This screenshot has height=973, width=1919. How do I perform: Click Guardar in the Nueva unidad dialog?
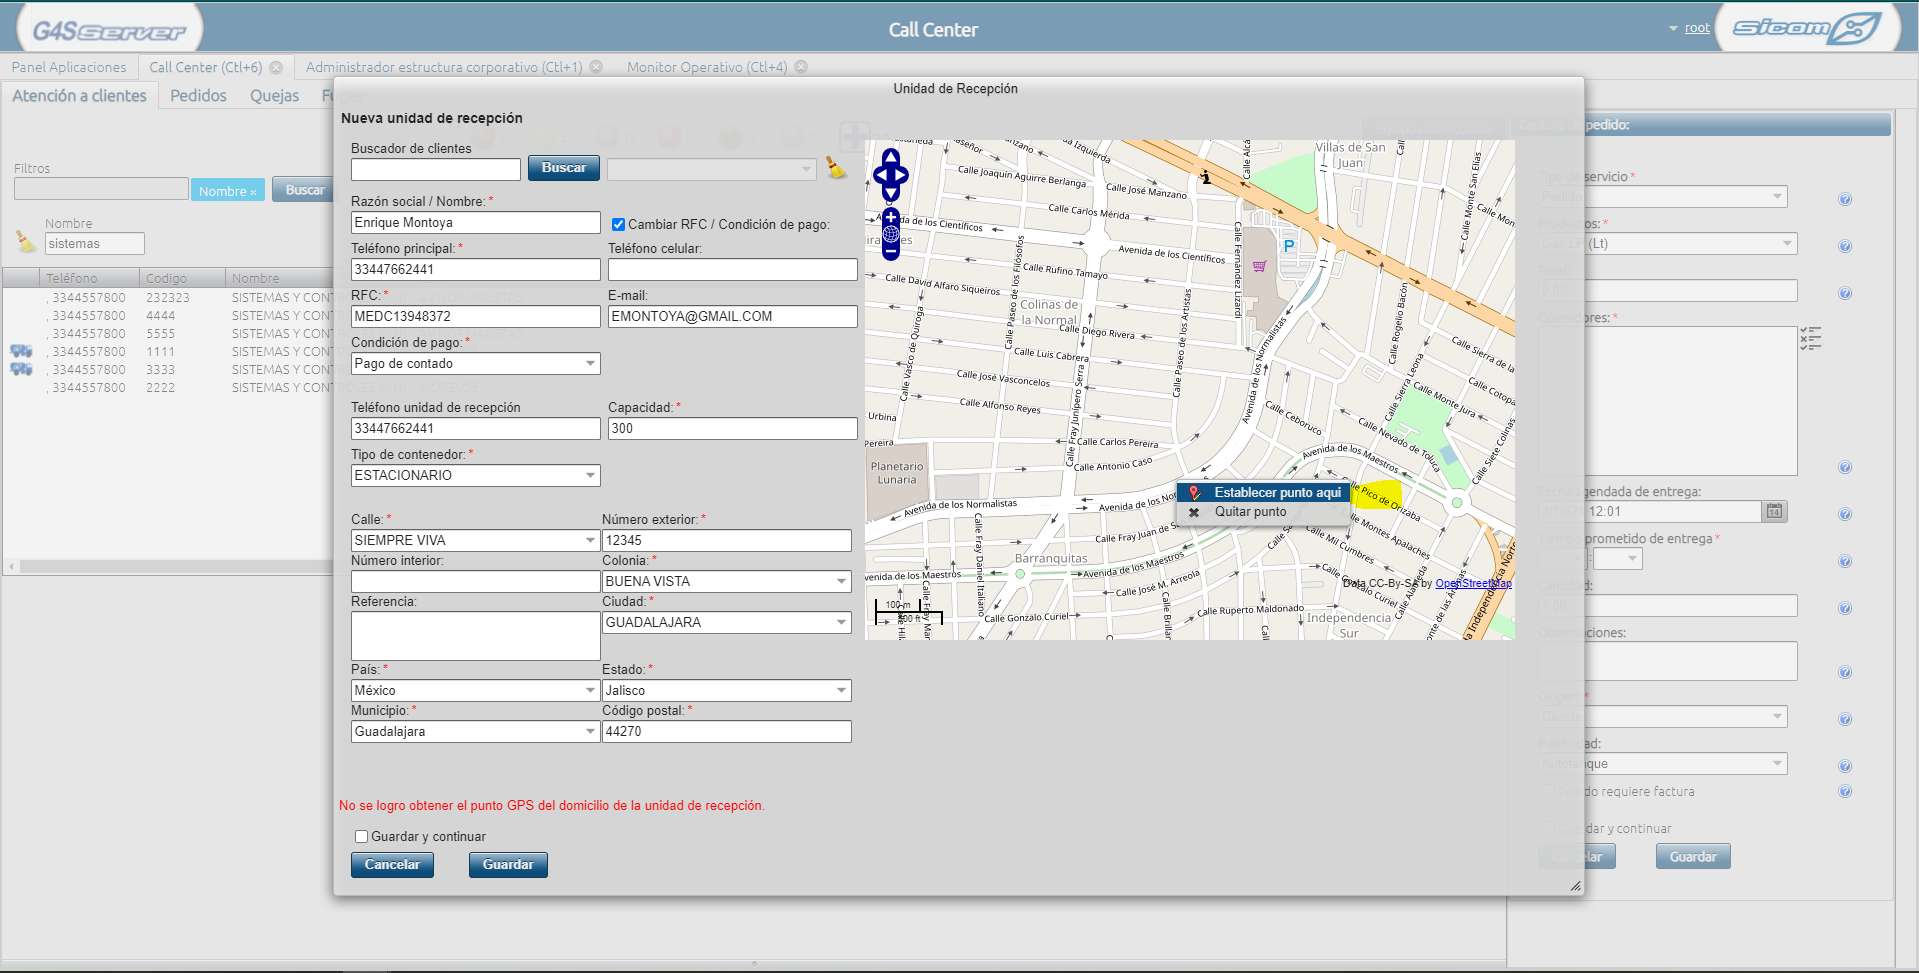pyautogui.click(x=508, y=865)
